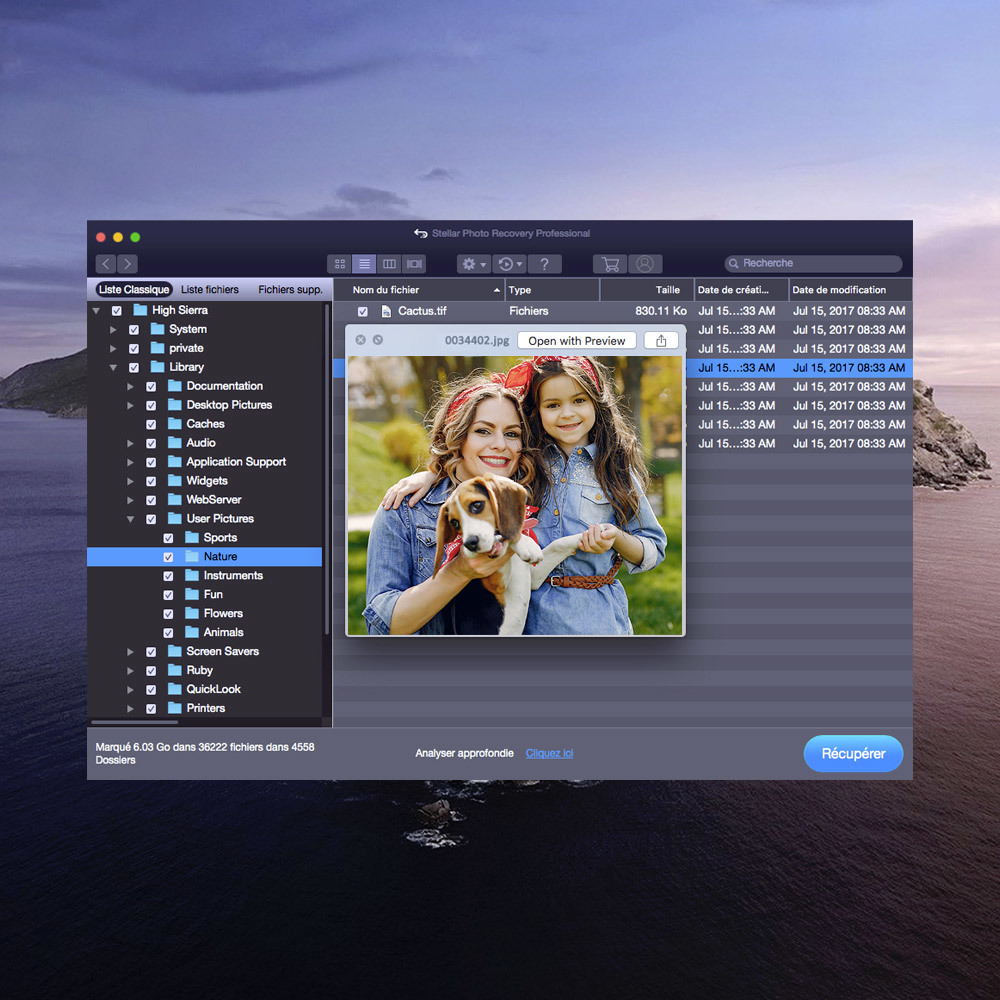The image size is (1000, 1000).
Task: Collapse the User Pictures folder
Action: pos(130,519)
